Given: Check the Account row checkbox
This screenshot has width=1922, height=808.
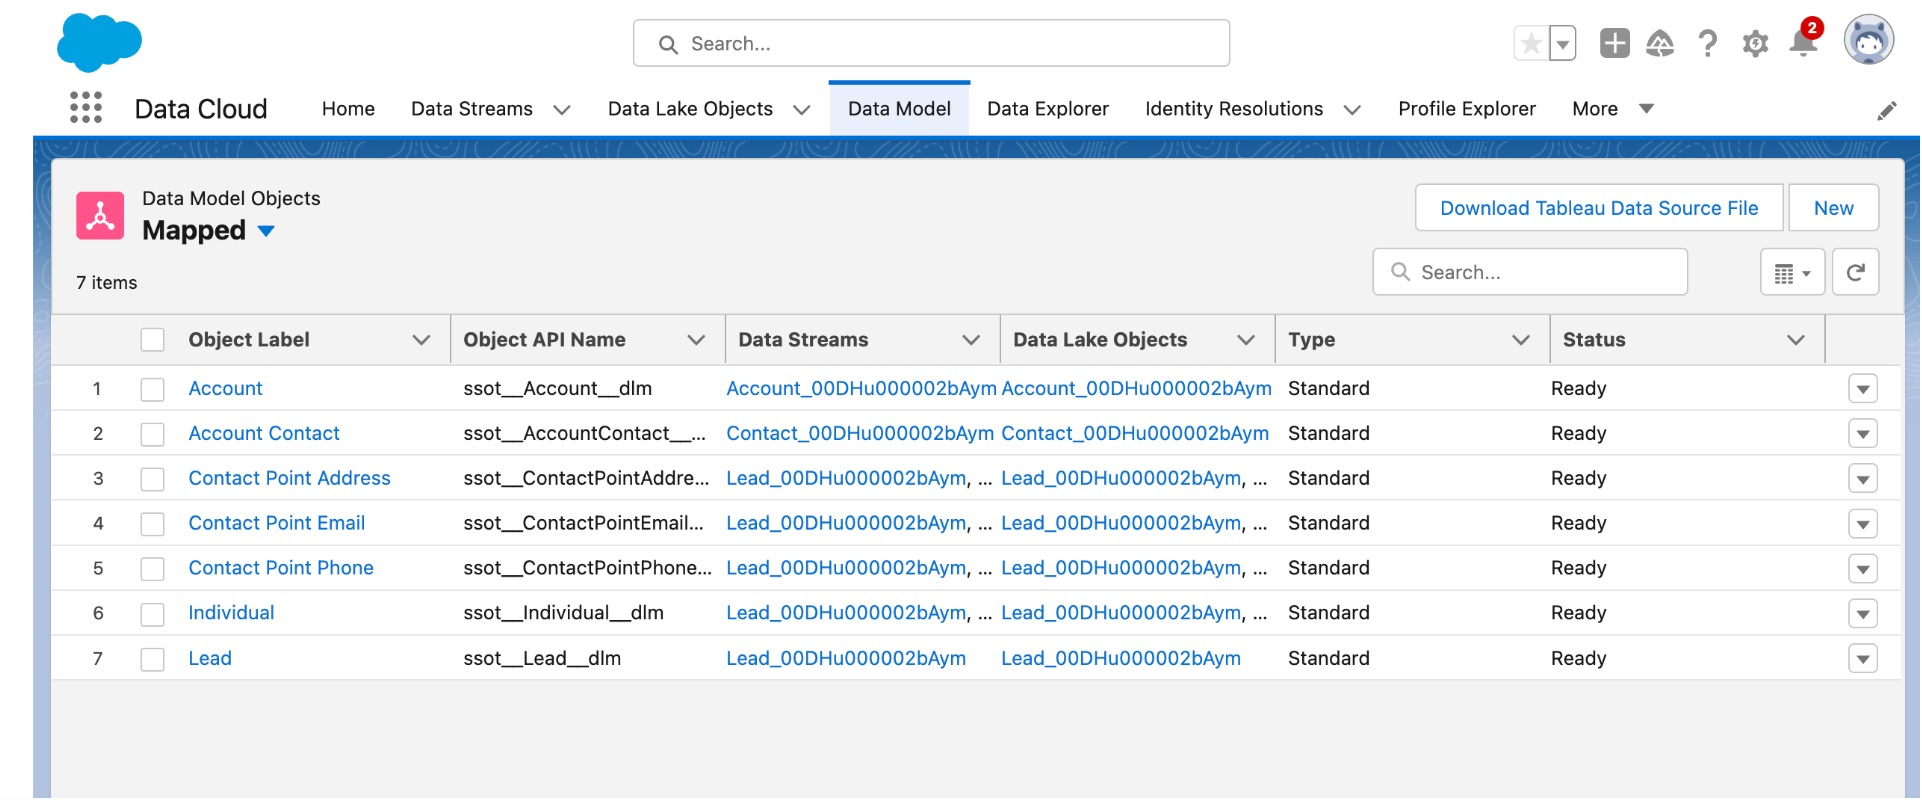Looking at the screenshot, I should point(152,389).
